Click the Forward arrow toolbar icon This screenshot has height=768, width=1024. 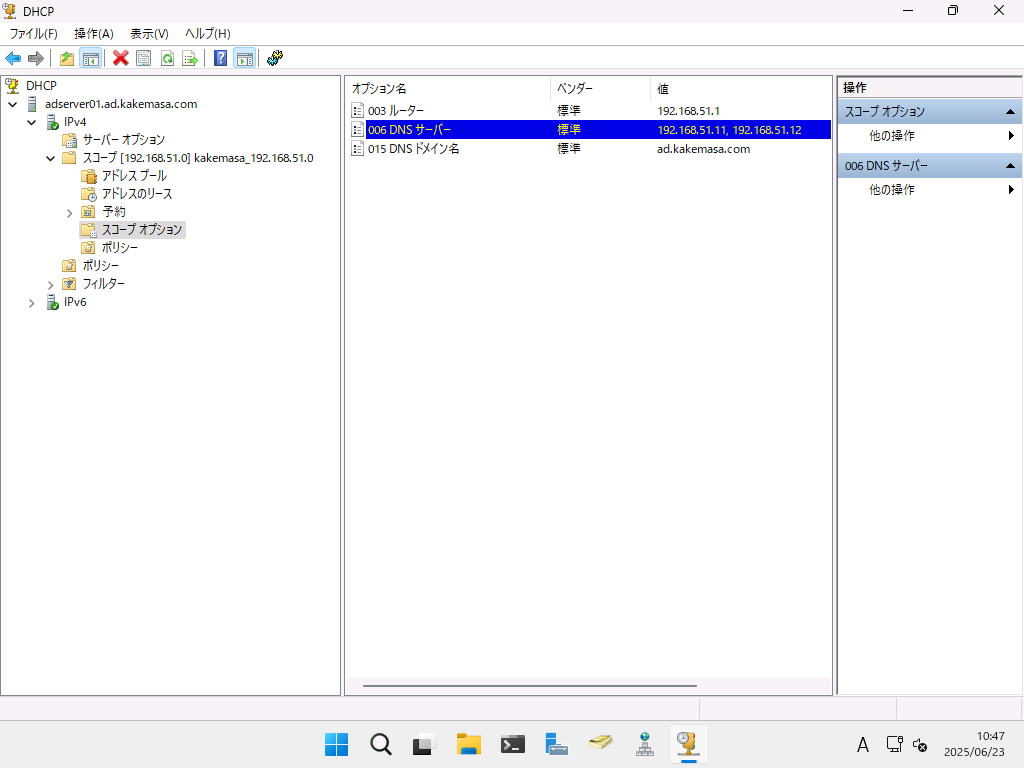[x=36, y=59]
